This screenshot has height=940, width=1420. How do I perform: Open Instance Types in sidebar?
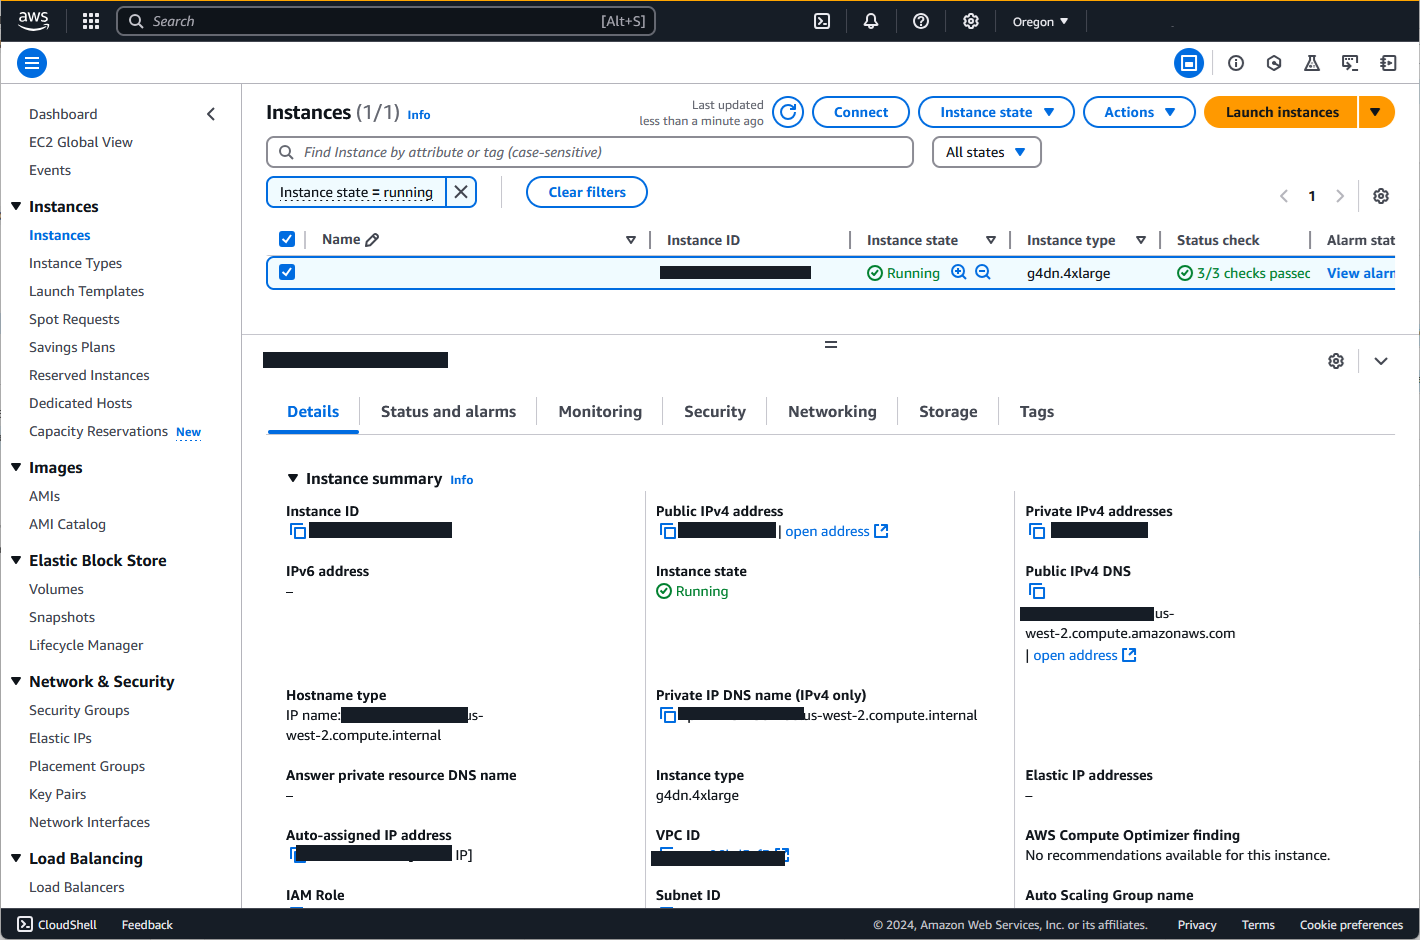75,263
